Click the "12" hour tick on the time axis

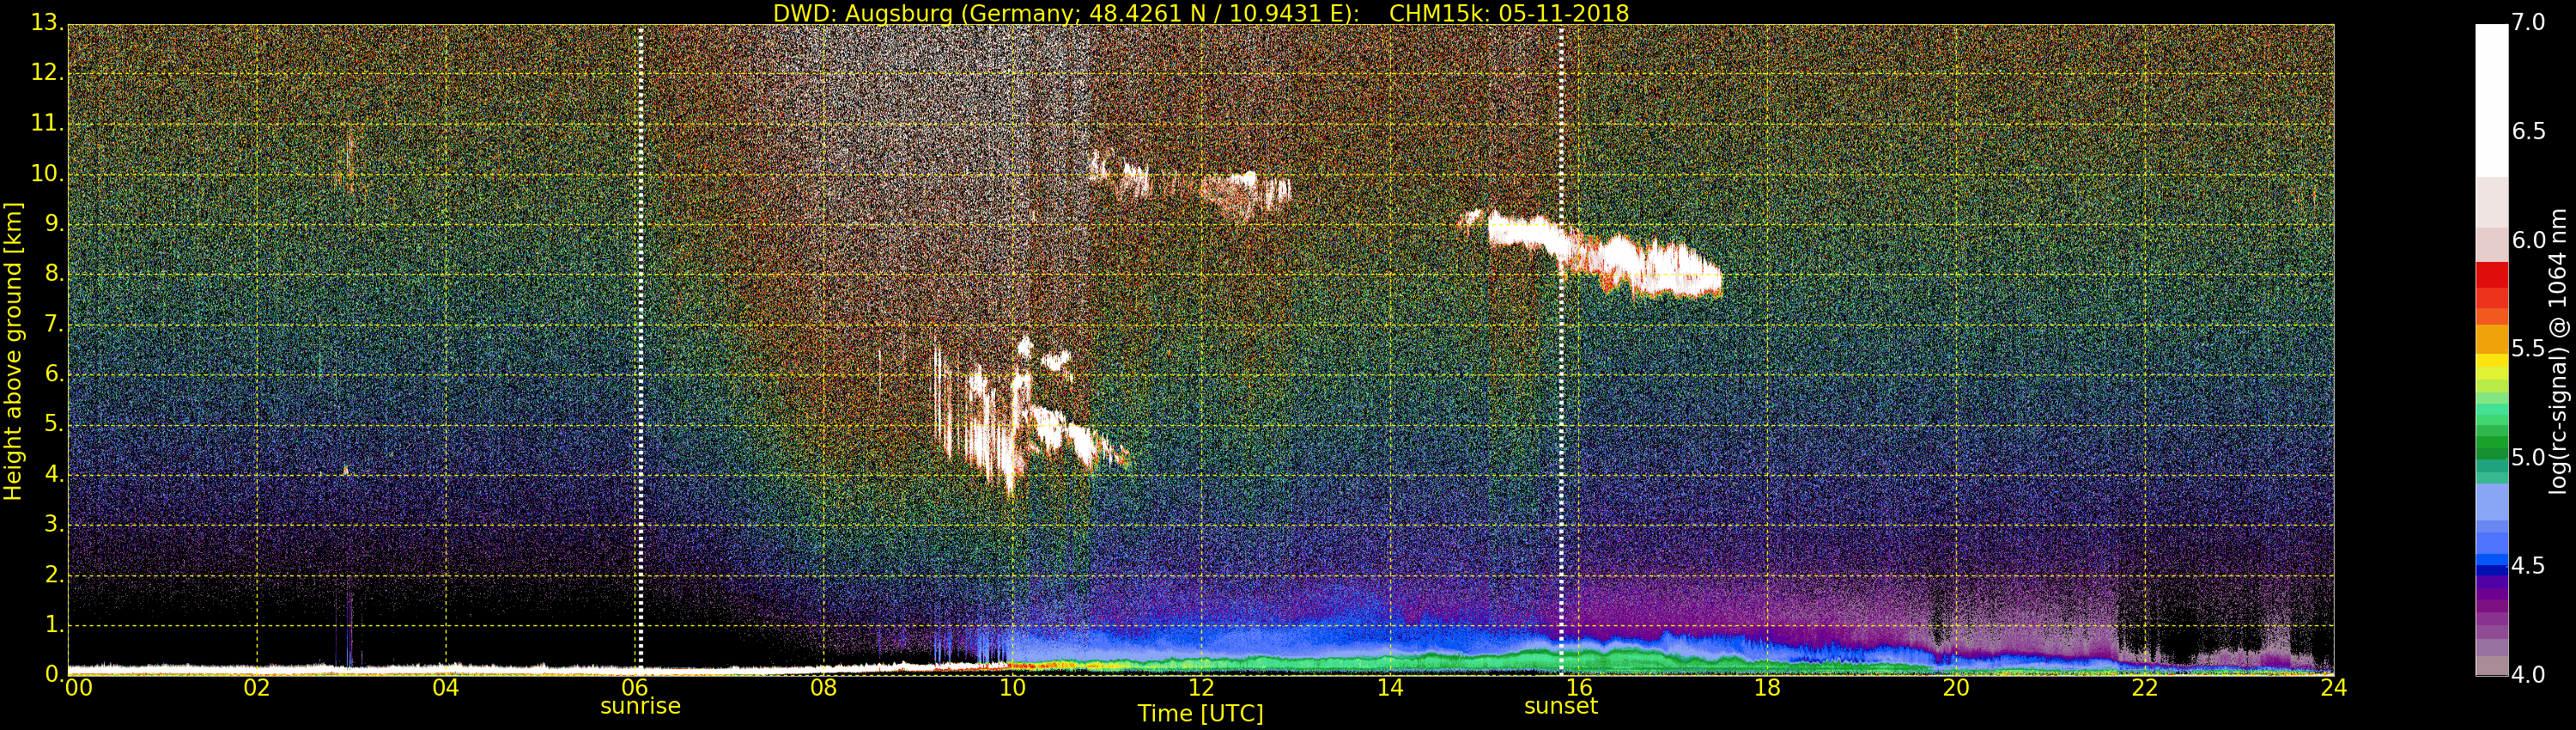pos(1200,687)
